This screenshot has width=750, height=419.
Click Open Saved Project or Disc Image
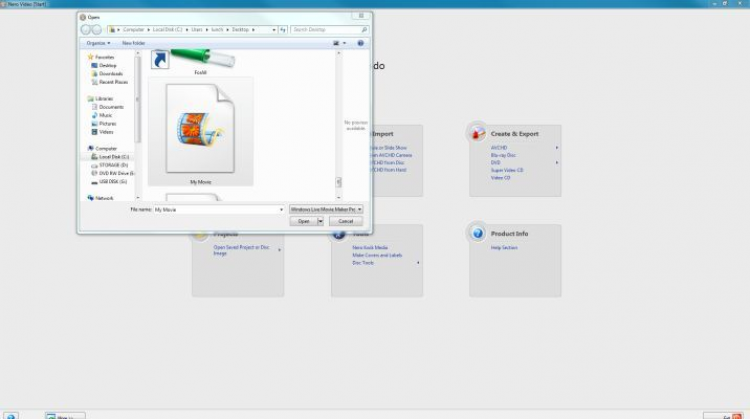click(241, 250)
